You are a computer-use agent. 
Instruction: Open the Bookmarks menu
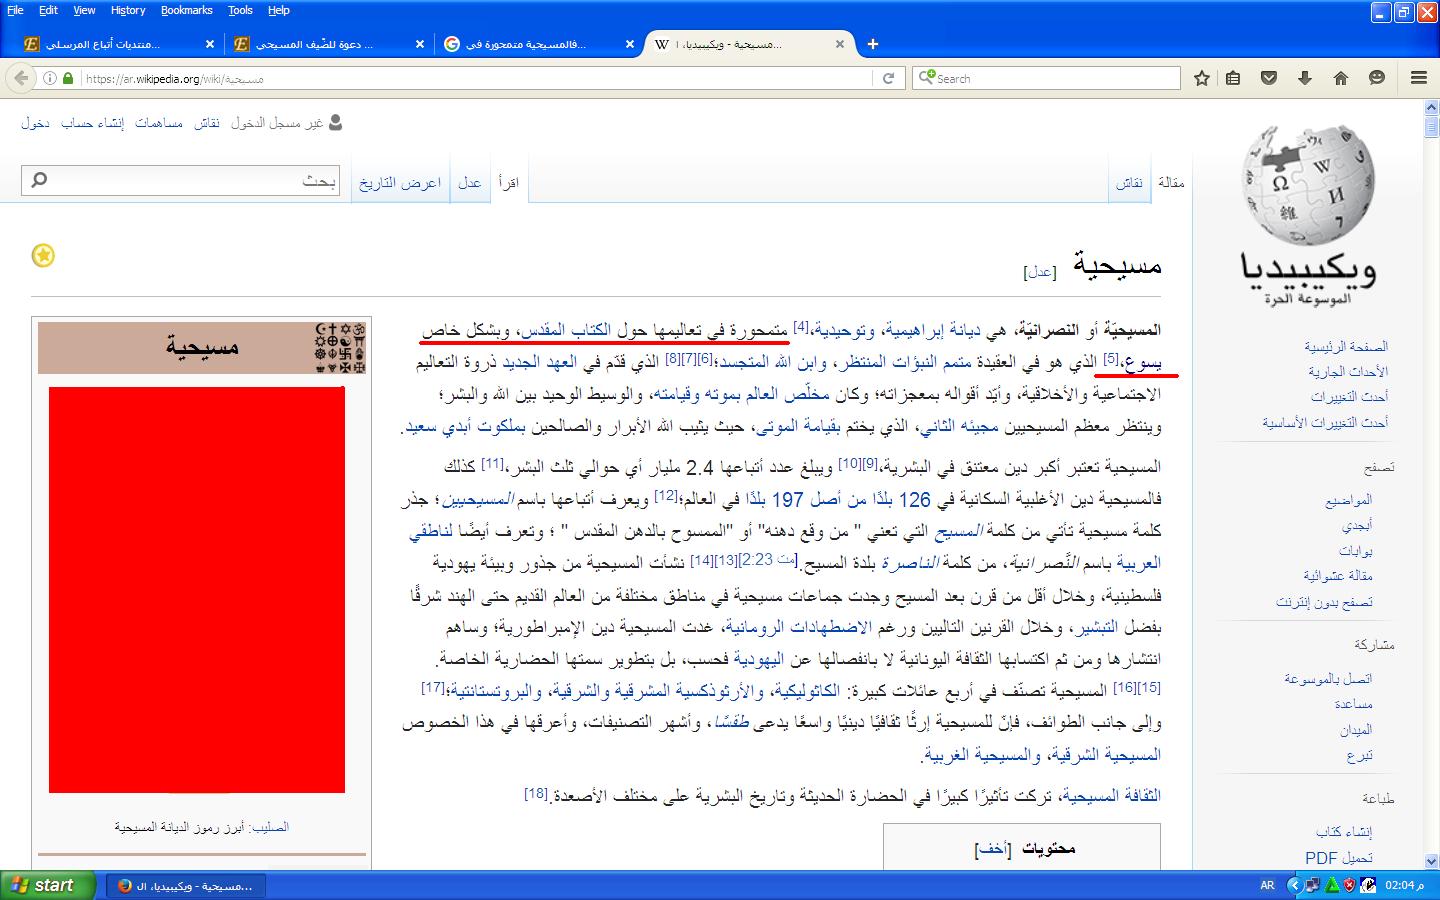186,10
